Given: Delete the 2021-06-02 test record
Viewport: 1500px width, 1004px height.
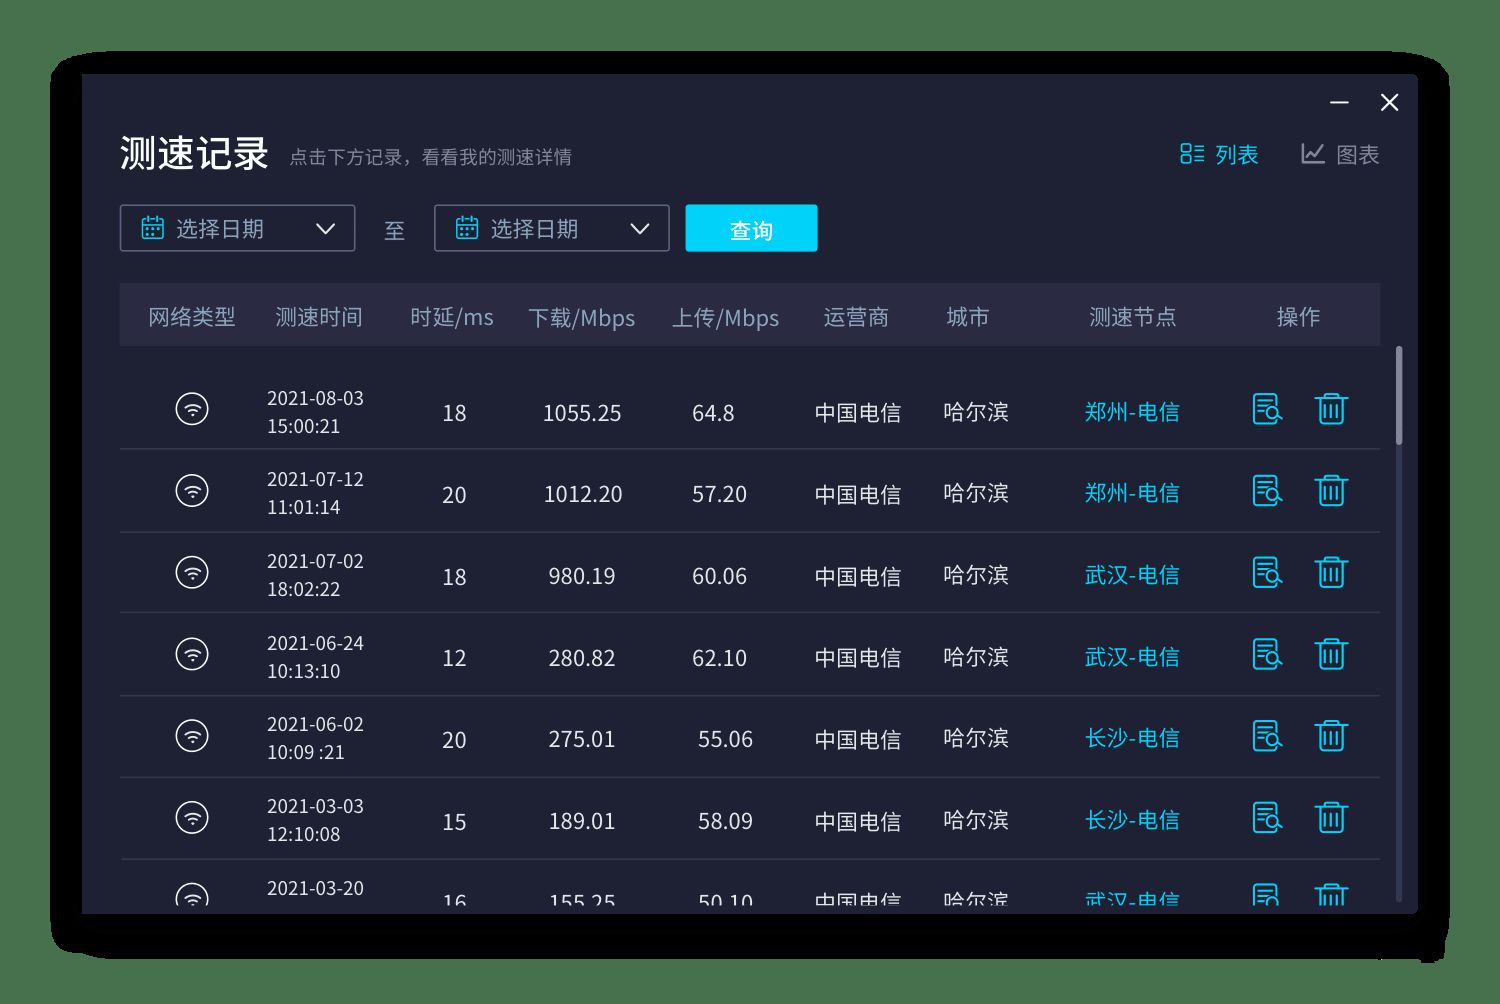Looking at the screenshot, I should 1331,737.
